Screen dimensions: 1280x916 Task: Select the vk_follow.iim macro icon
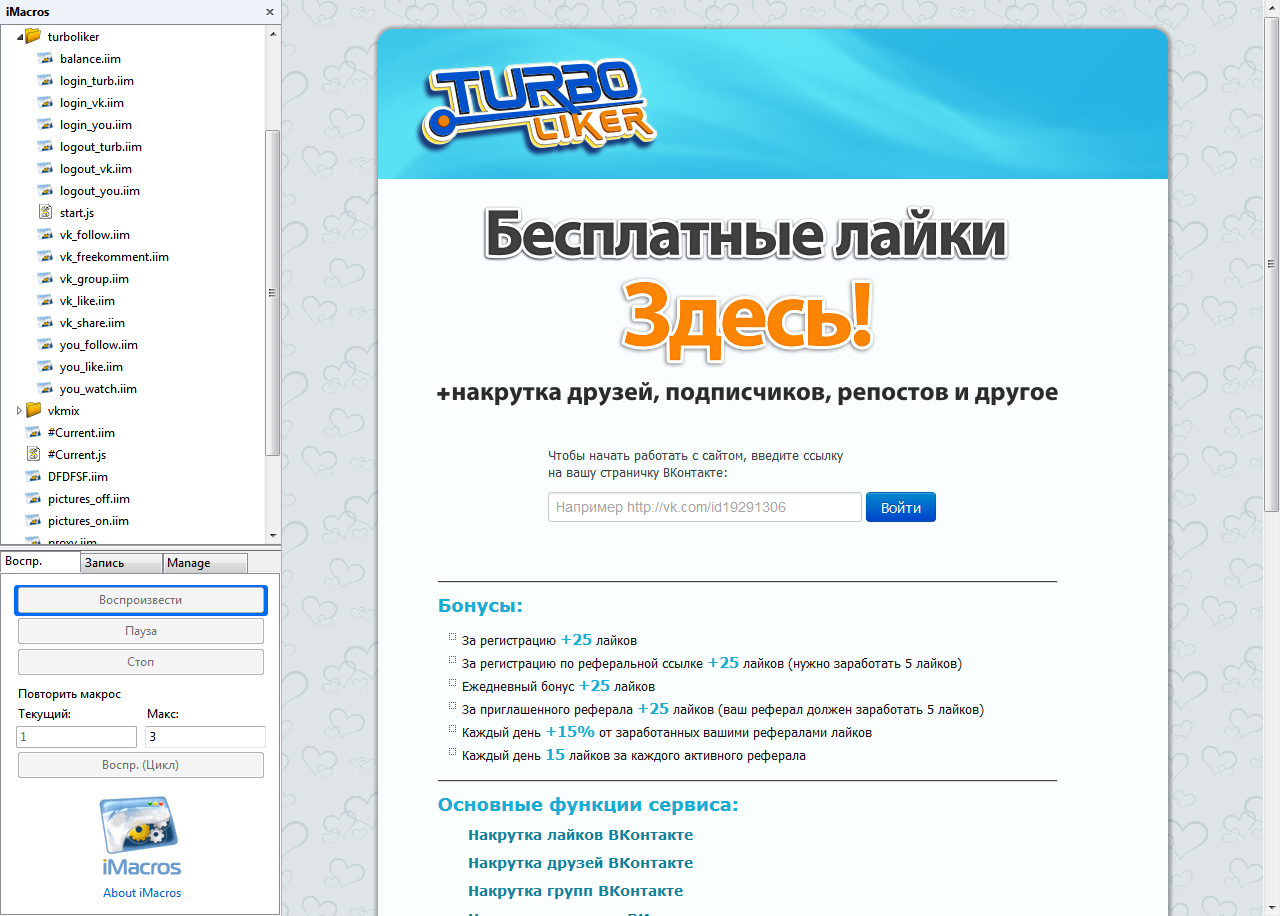[45, 234]
